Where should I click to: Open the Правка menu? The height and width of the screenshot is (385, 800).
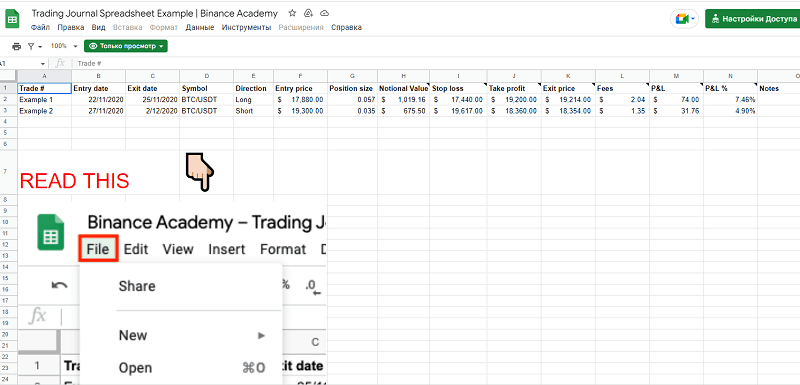click(x=71, y=28)
